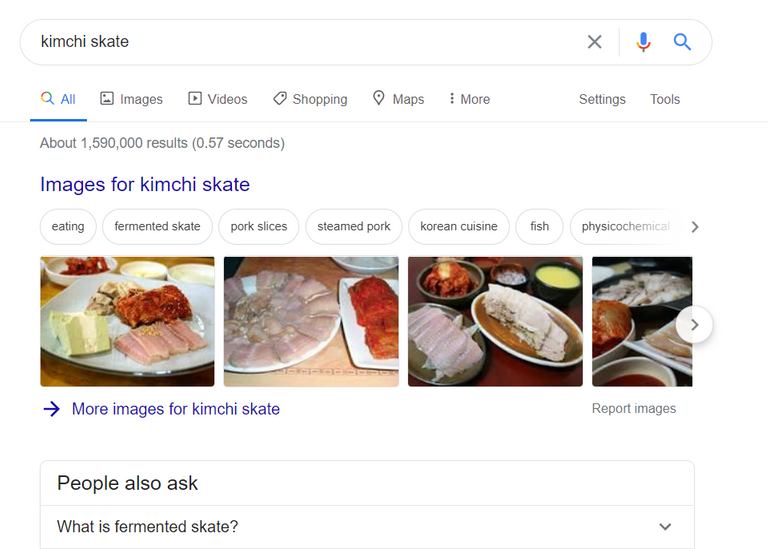Open 'Images for kimchi skate' heading link
Image resolution: width=768 pixels, height=549 pixels.
tap(145, 185)
